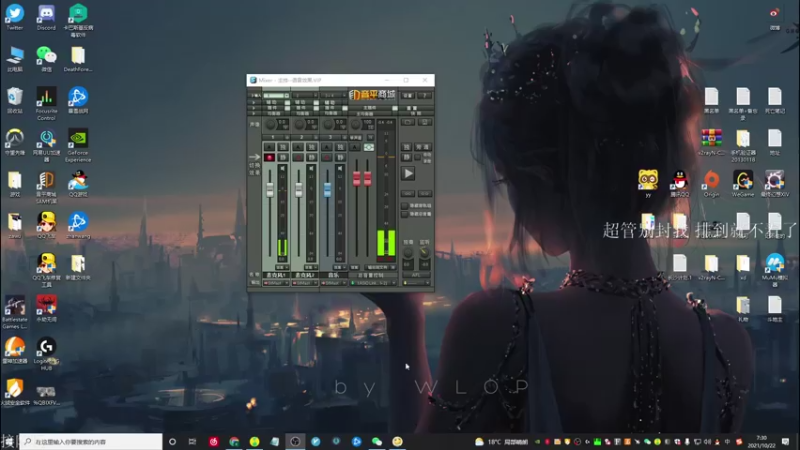The image size is (800, 450).
Task: Adjust the channel 1 volume fader
Action: (270, 190)
